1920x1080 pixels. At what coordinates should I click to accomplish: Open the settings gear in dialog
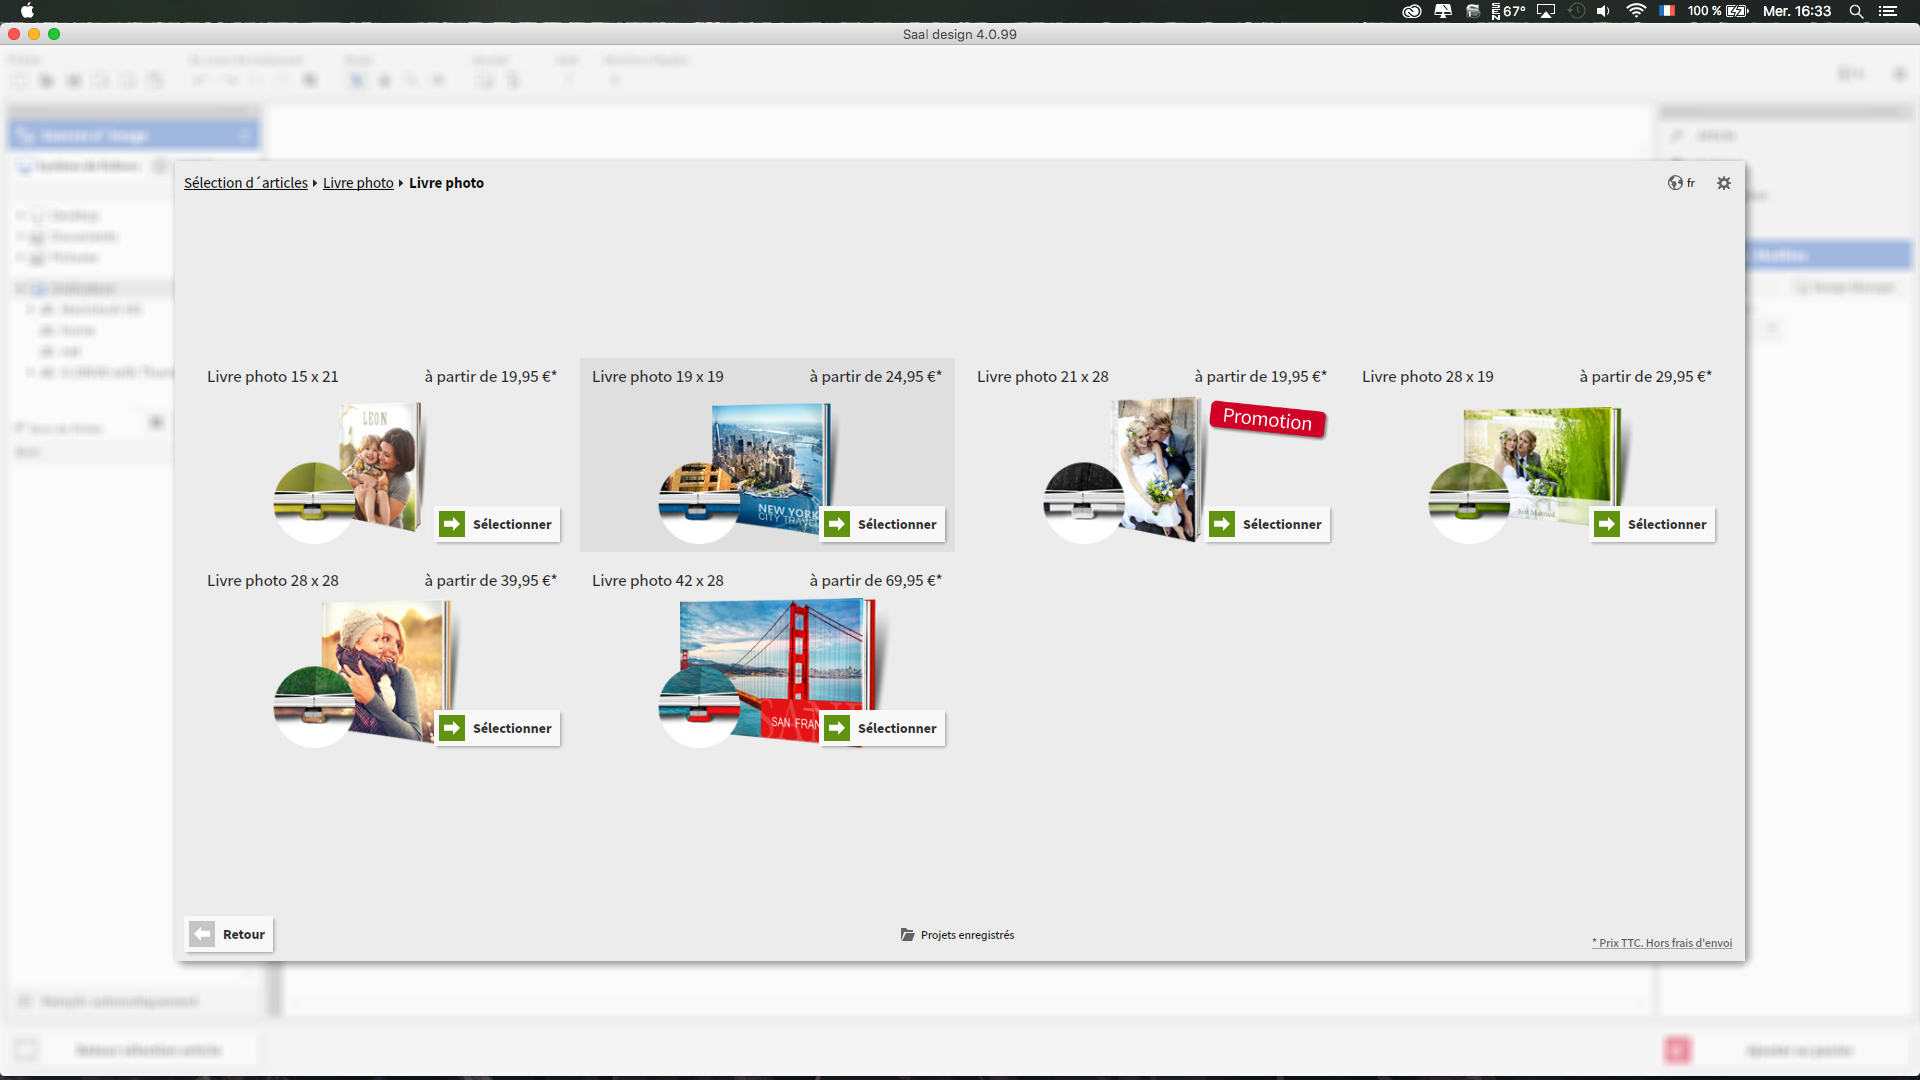[1723, 183]
